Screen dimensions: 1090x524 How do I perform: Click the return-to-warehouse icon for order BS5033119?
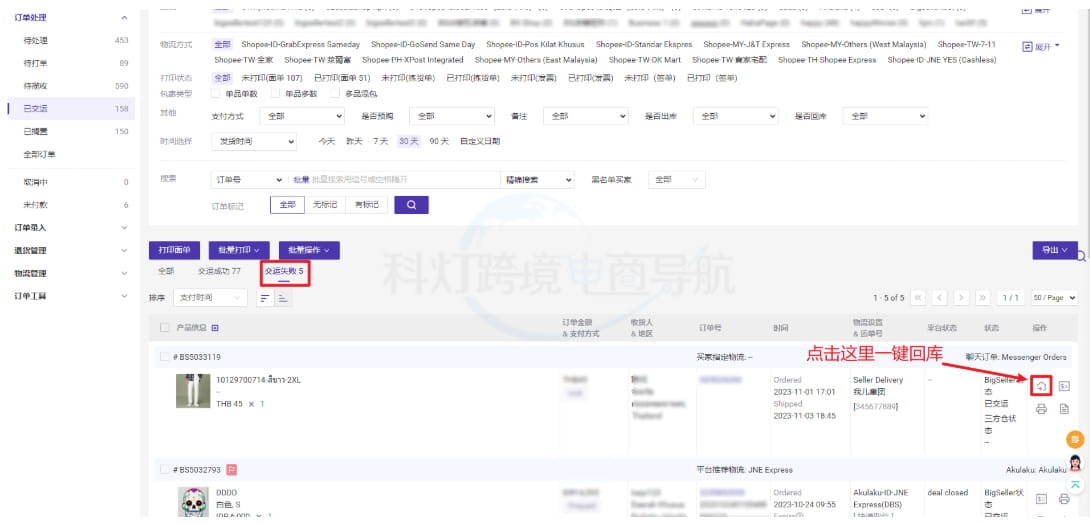pyautogui.click(x=1041, y=386)
